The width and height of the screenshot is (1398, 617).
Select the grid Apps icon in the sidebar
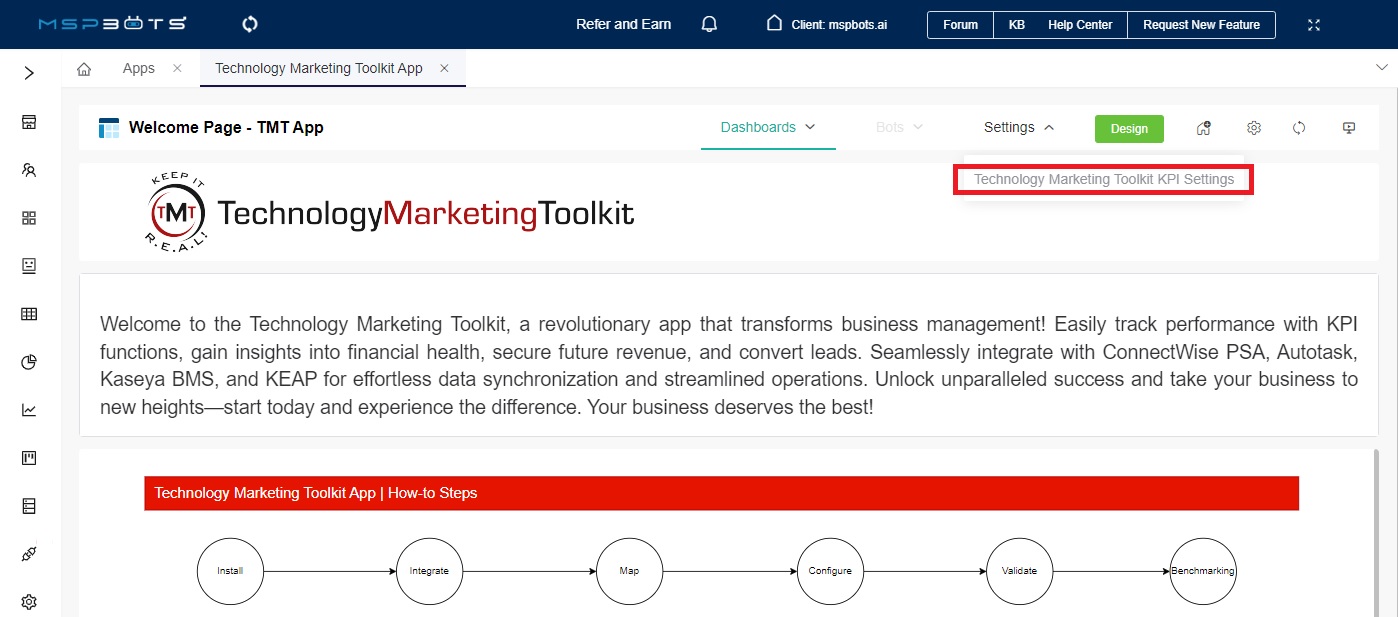click(28, 217)
